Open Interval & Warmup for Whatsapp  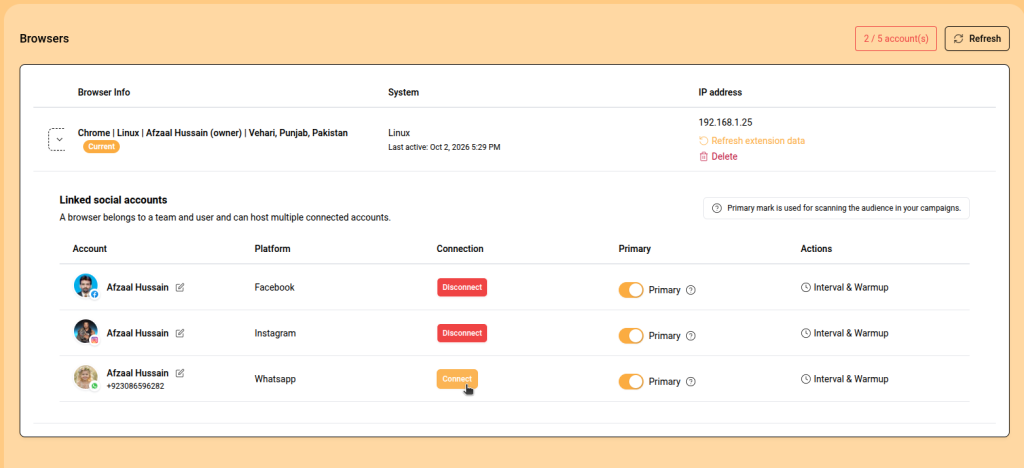click(844, 379)
